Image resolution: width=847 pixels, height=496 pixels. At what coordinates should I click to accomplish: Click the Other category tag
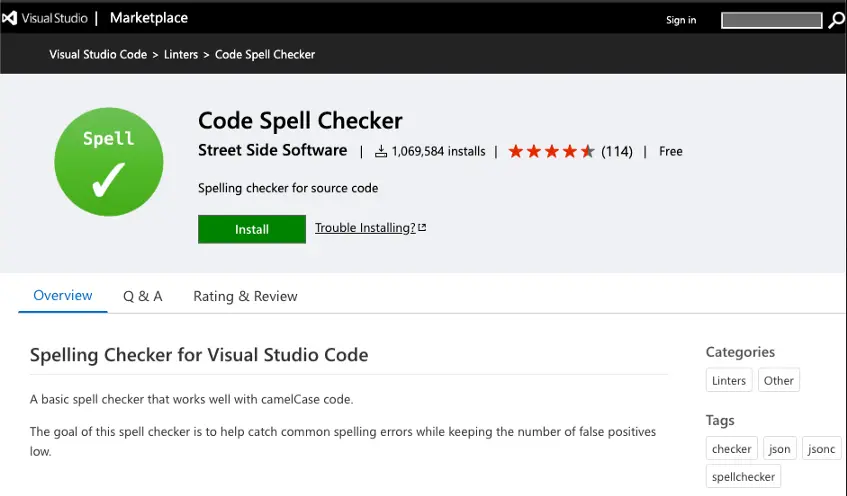click(x=778, y=380)
